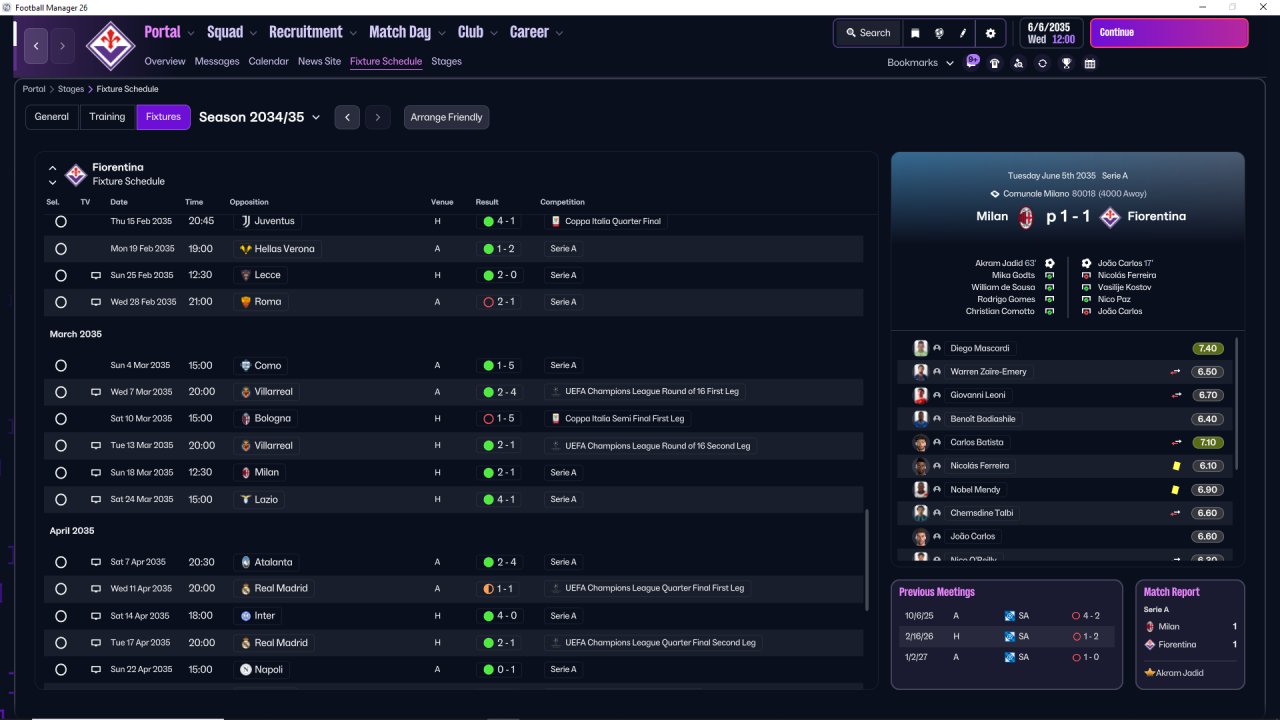The height and width of the screenshot is (720, 1280).
Task: Switch to the News Site tab
Action: tap(319, 61)
